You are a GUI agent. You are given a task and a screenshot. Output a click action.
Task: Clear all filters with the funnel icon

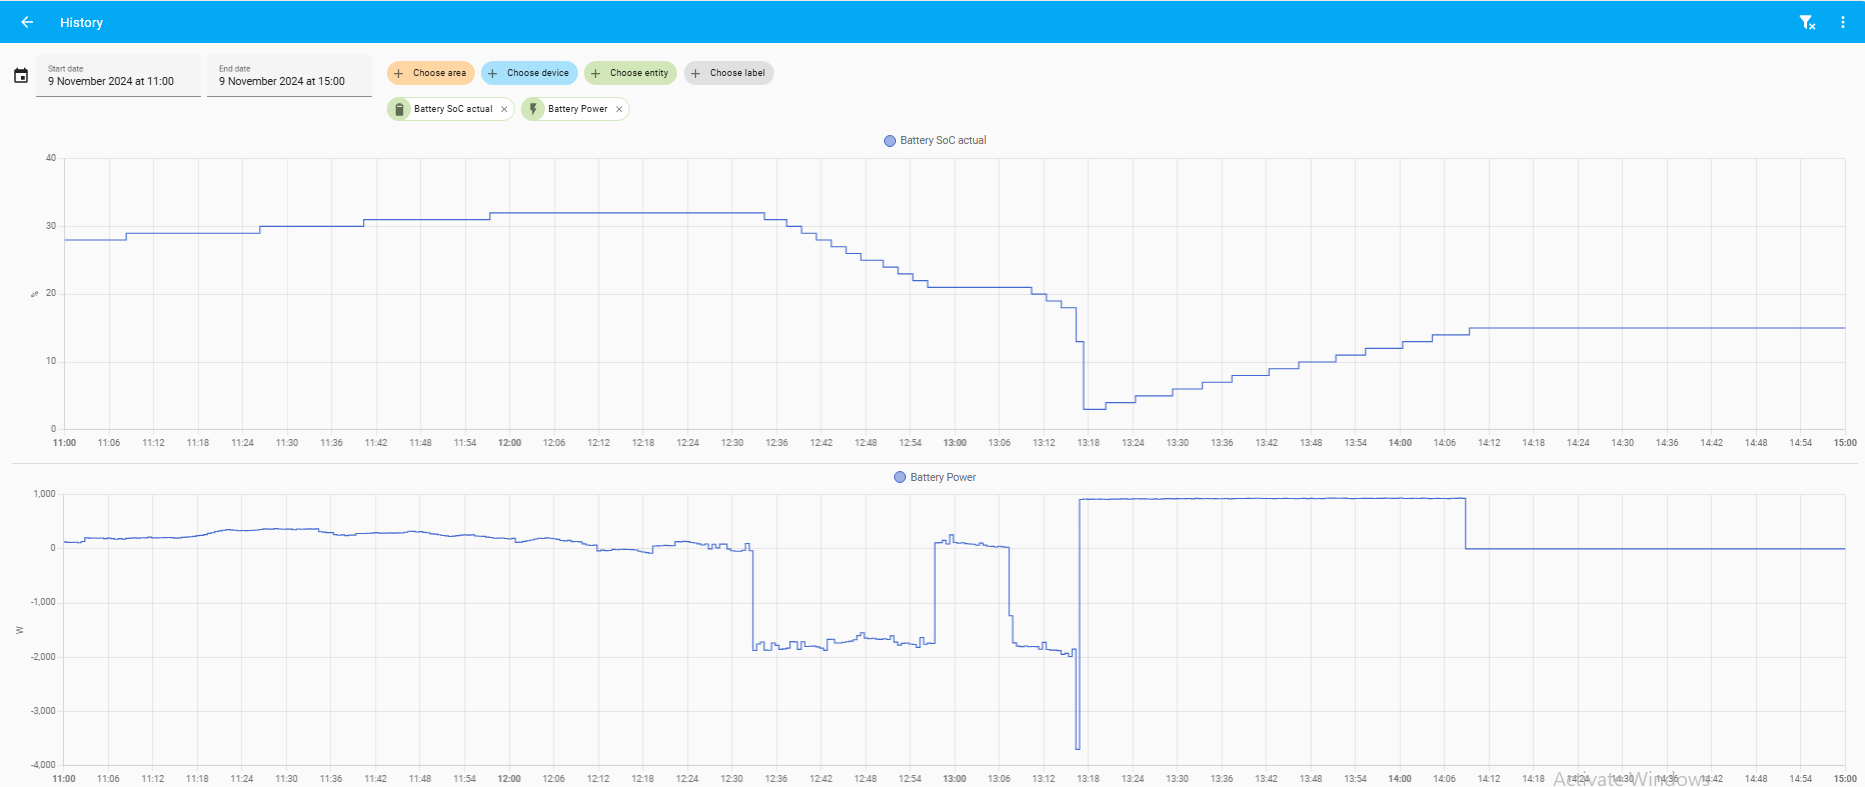[x=1807, y=22]
